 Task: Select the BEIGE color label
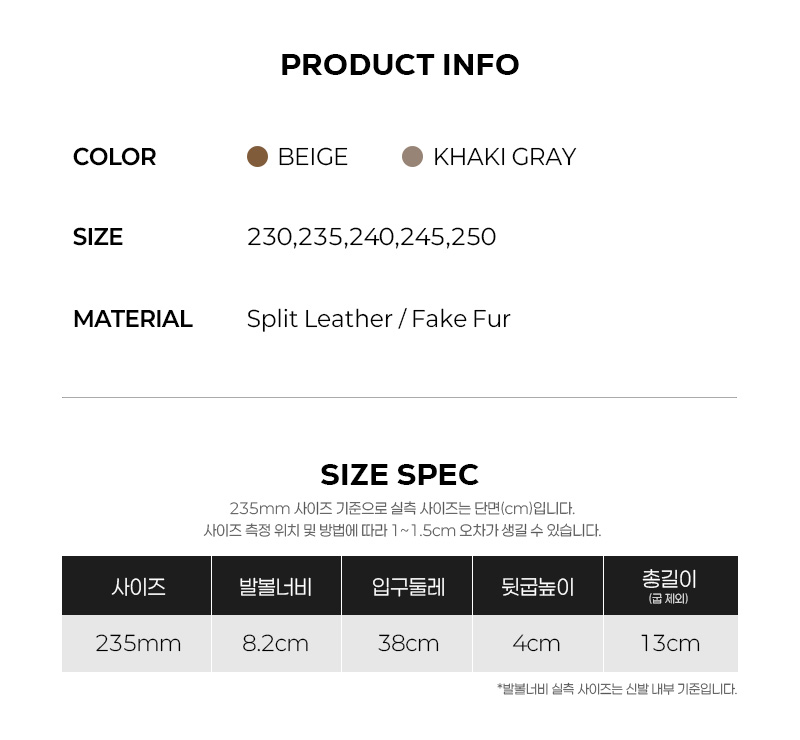[312, 157]
